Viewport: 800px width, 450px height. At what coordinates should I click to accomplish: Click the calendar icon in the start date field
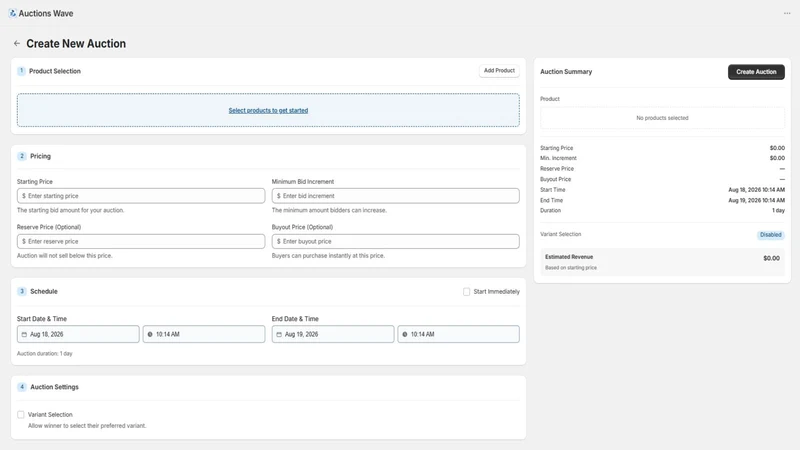tap(24, 335)
